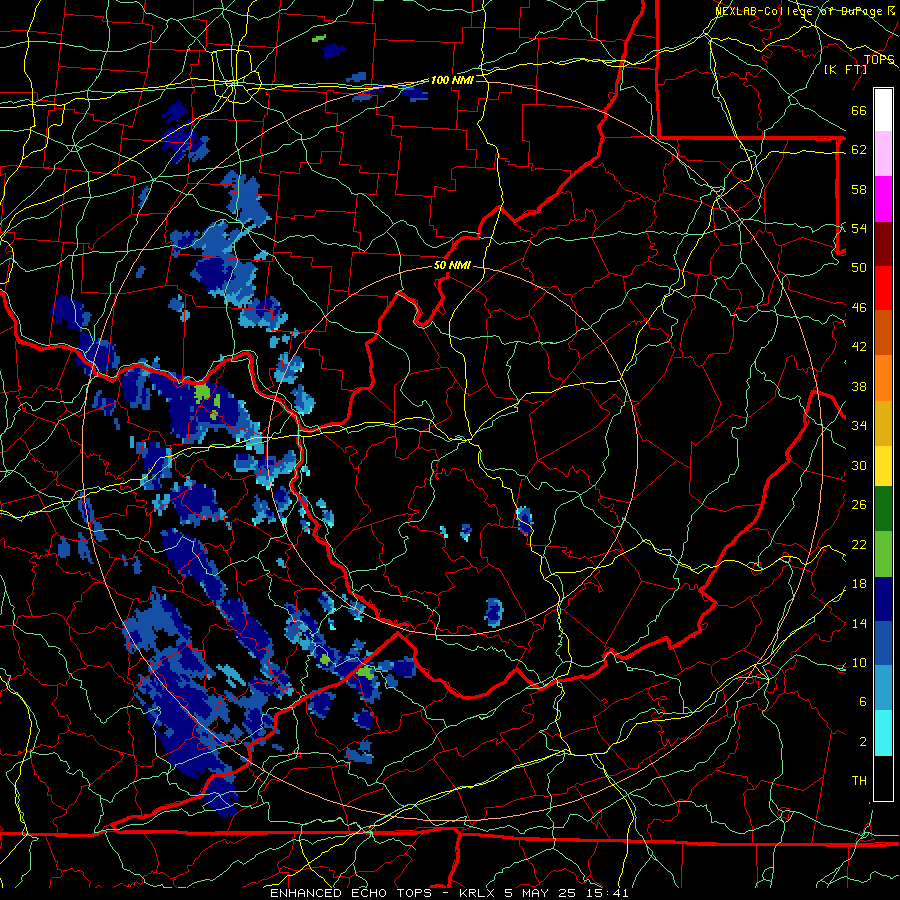Viewport: 900px width, 900px height.
Task: Click the '22' legend value
Action: [859, 544]
